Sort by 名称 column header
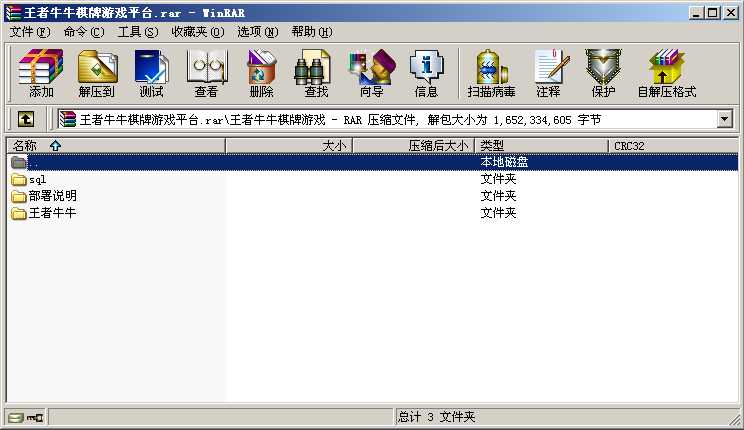Image resolution: width=744 pixels, height=430 pixels. point(116,146)
